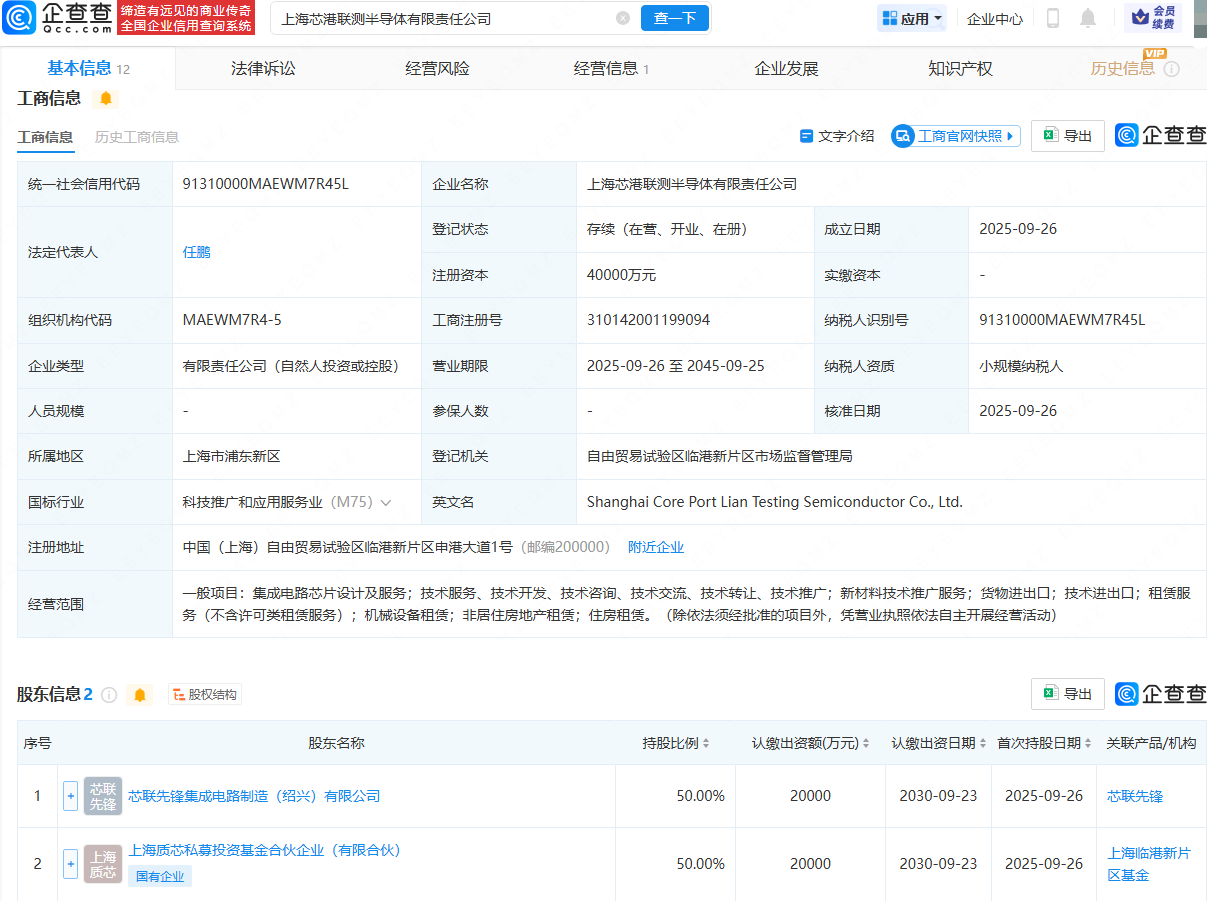Click the bell beside 工商信息 heading

coord(106,98)
